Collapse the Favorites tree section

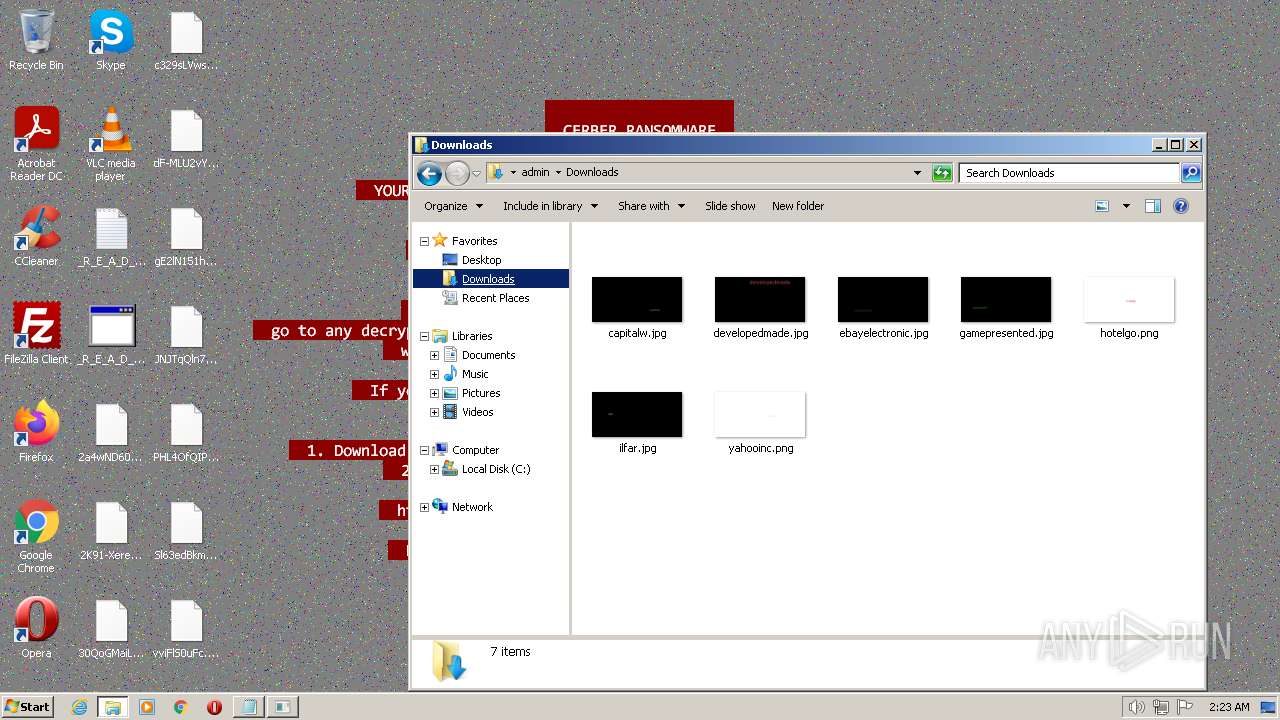(x=424, y=241)
